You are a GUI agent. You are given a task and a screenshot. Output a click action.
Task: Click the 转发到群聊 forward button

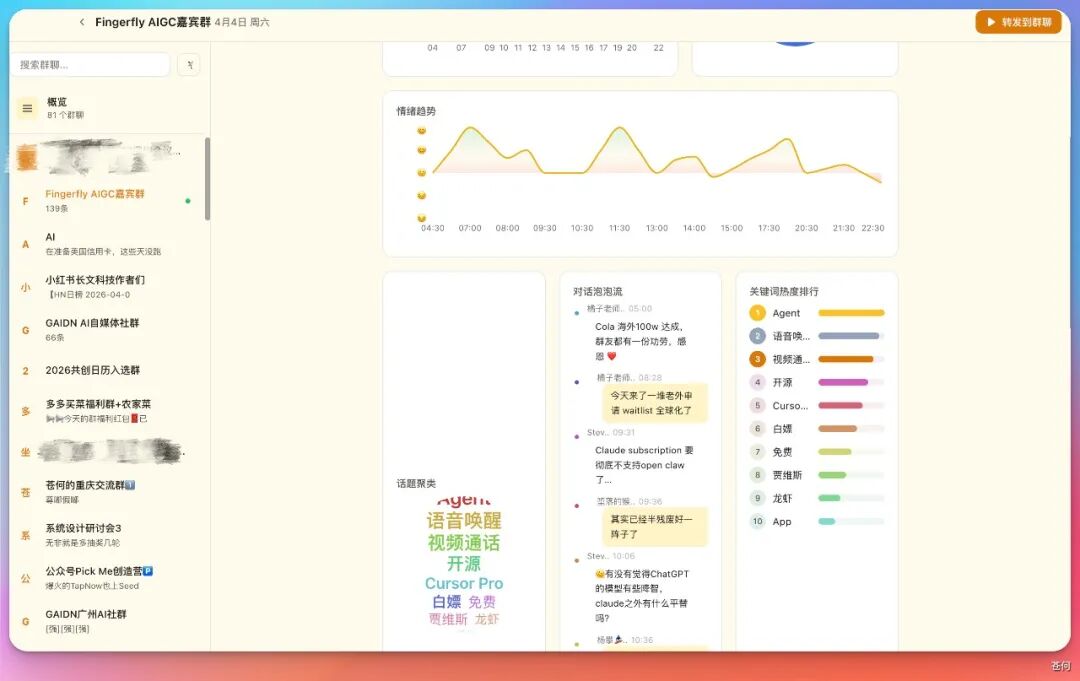(x=1018, y=21)
